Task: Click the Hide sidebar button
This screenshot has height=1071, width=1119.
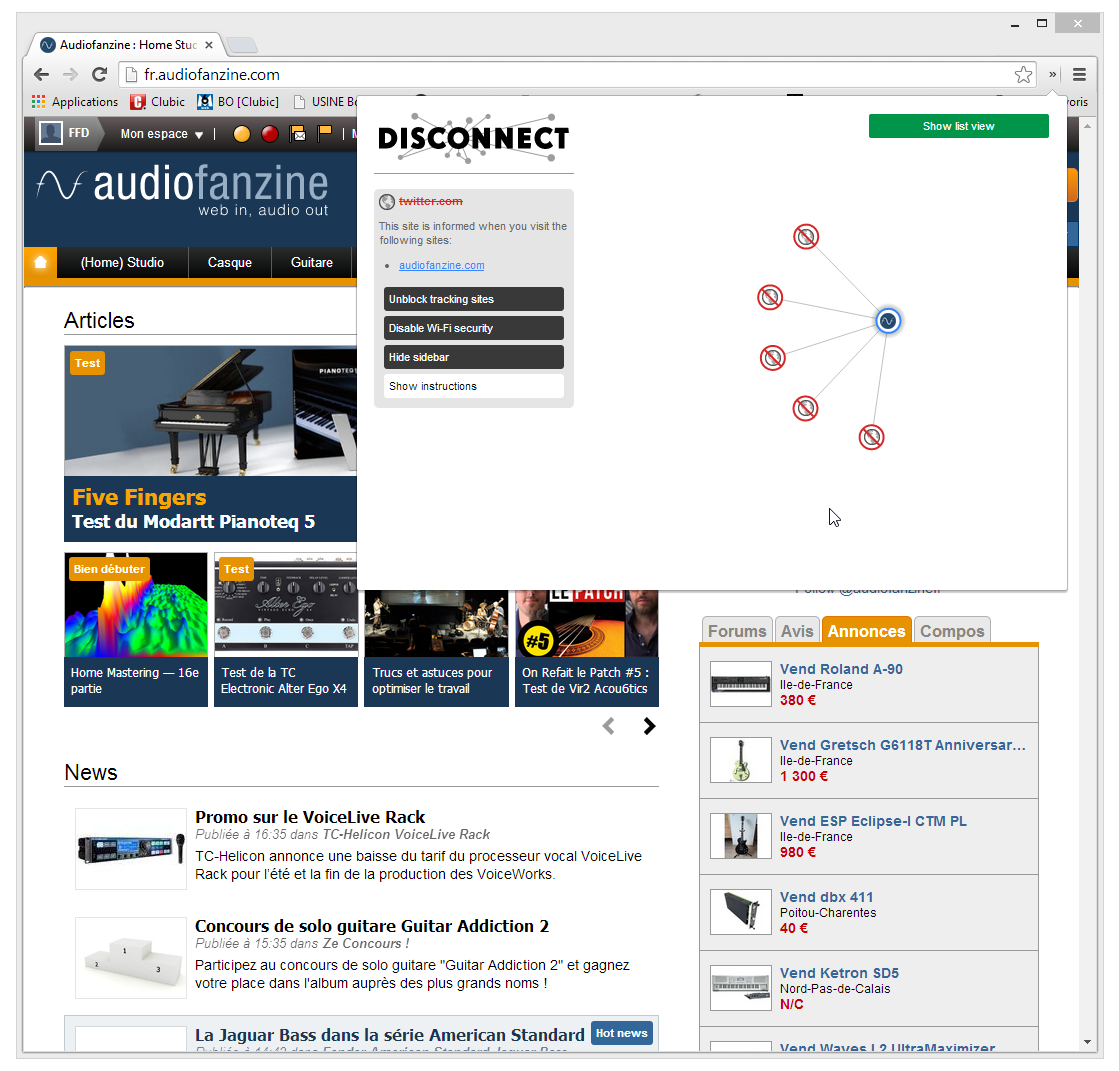Action: point(473,357)
